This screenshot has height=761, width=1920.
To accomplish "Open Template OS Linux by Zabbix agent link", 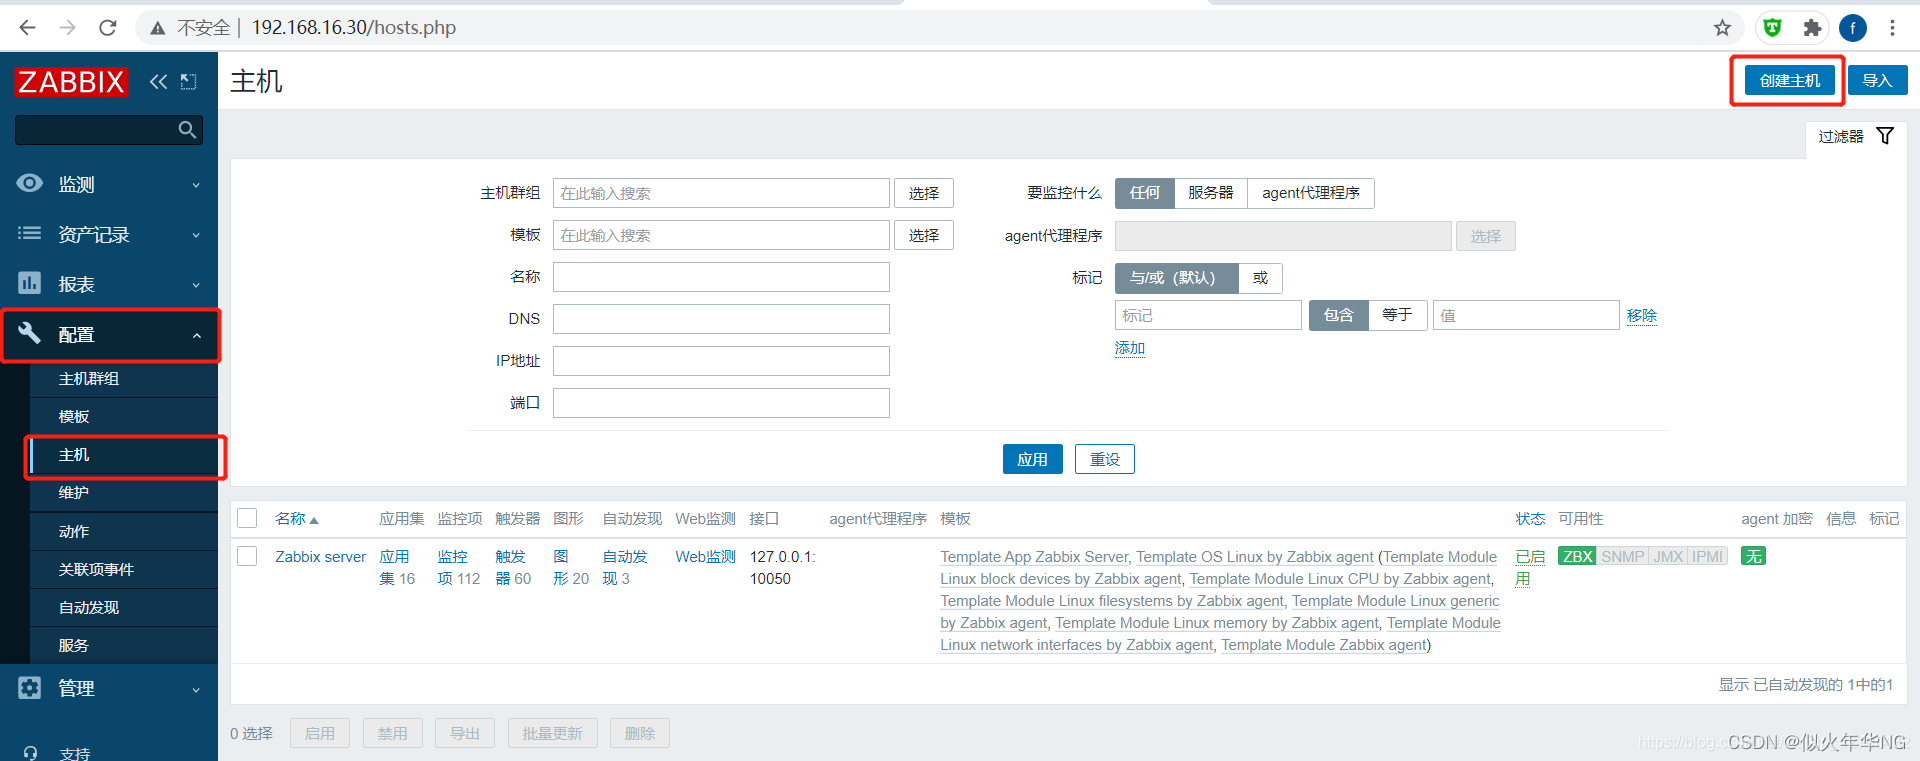I will click(1254, 556).
